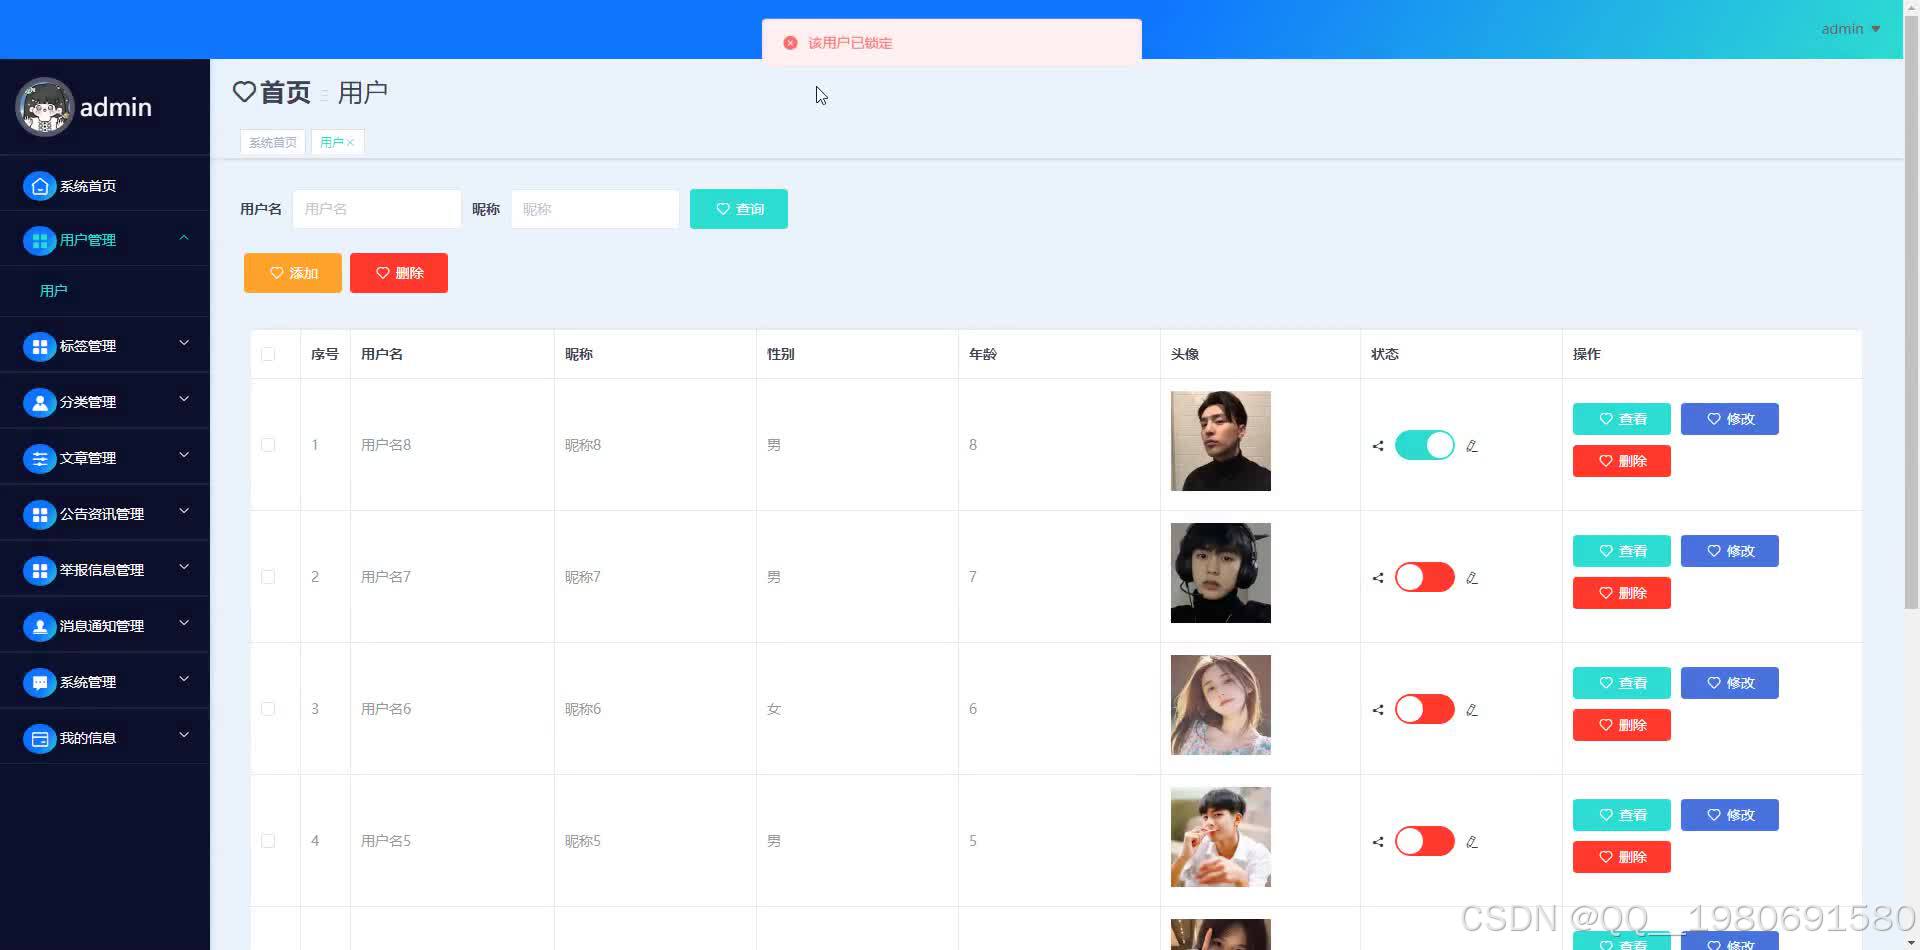1920x950 pixels.
Task: Click share icon in 用户名5 status cell
Action: (x=1378, y=842)
